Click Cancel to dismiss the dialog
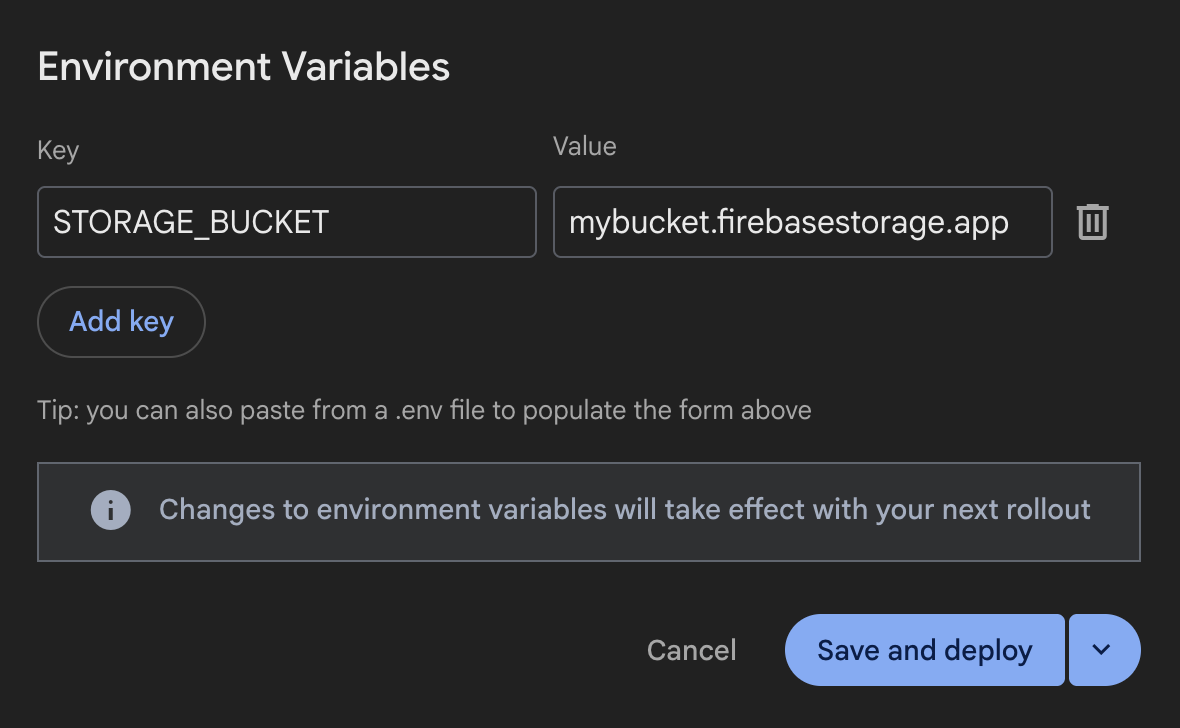Viewport: 1180px width, 728px height. coord(691,650)
